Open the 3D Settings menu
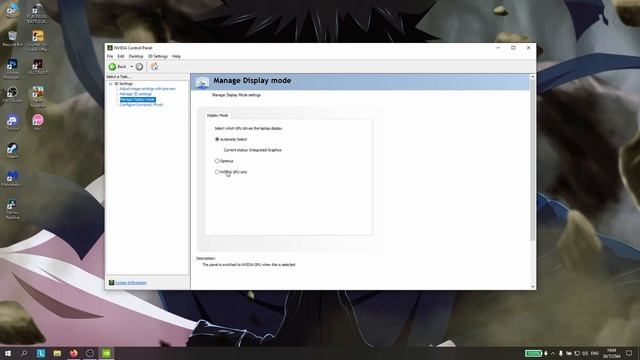Screen dimensions: 640x360 (x=158, y=56)
